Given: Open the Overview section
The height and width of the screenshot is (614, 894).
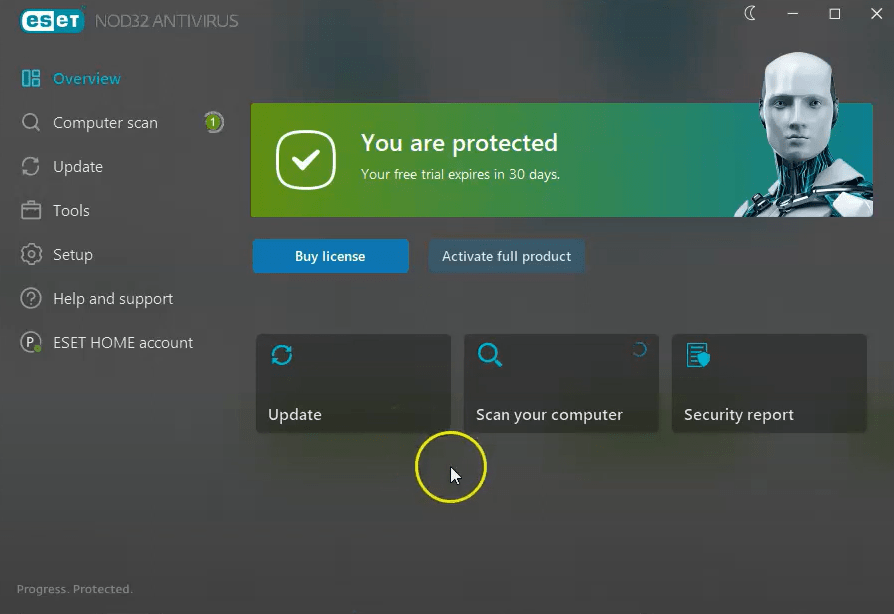Looking at the screenshot, I should tap(87, 79).
